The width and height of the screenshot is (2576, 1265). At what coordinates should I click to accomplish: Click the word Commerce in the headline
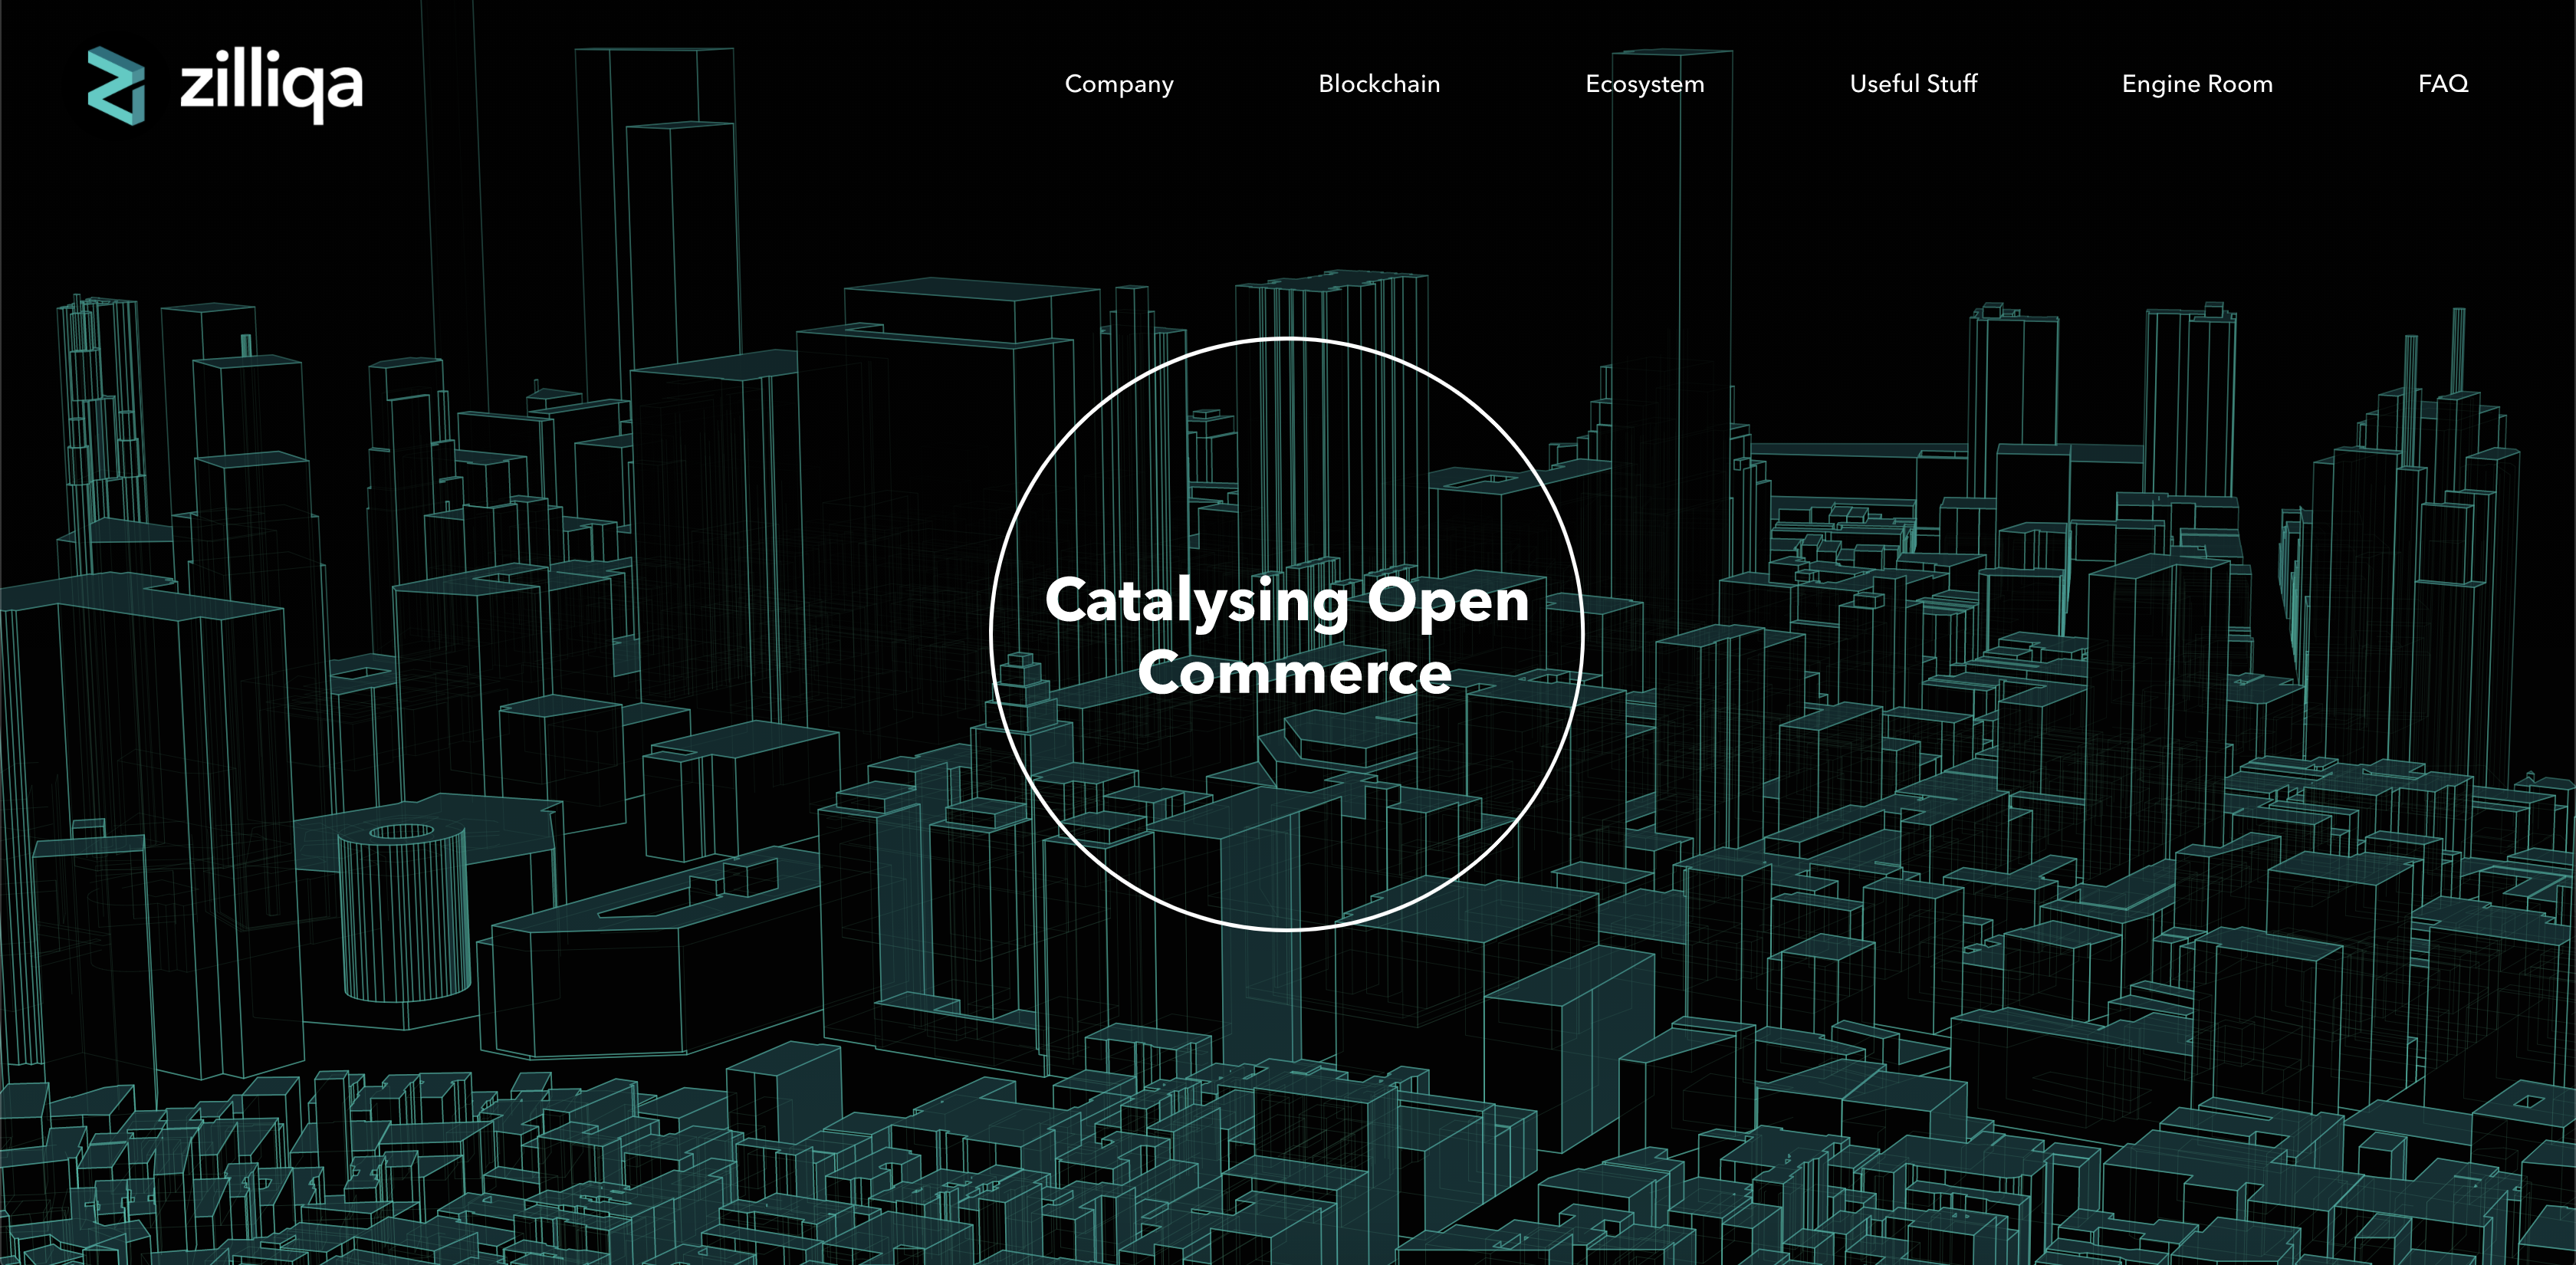(x=1294, y=673)
